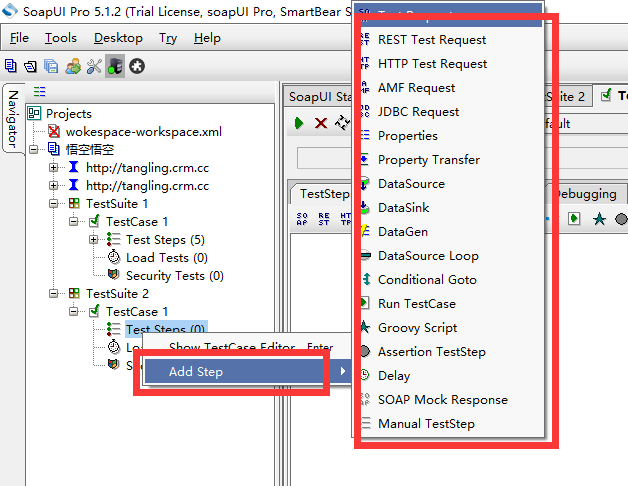Open the Desktop menu
Viewport: 628px width, 486px height.
118,38
